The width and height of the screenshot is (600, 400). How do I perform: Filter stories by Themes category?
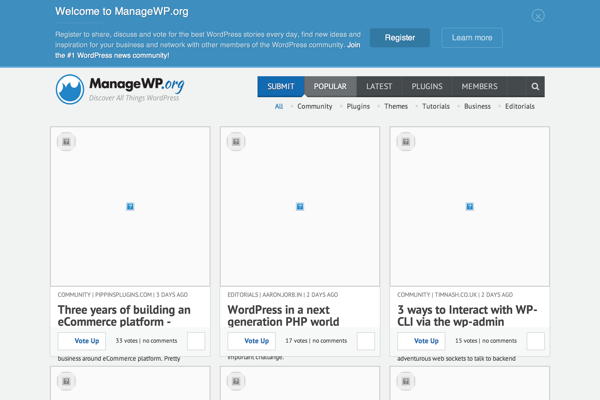point(396,106)
